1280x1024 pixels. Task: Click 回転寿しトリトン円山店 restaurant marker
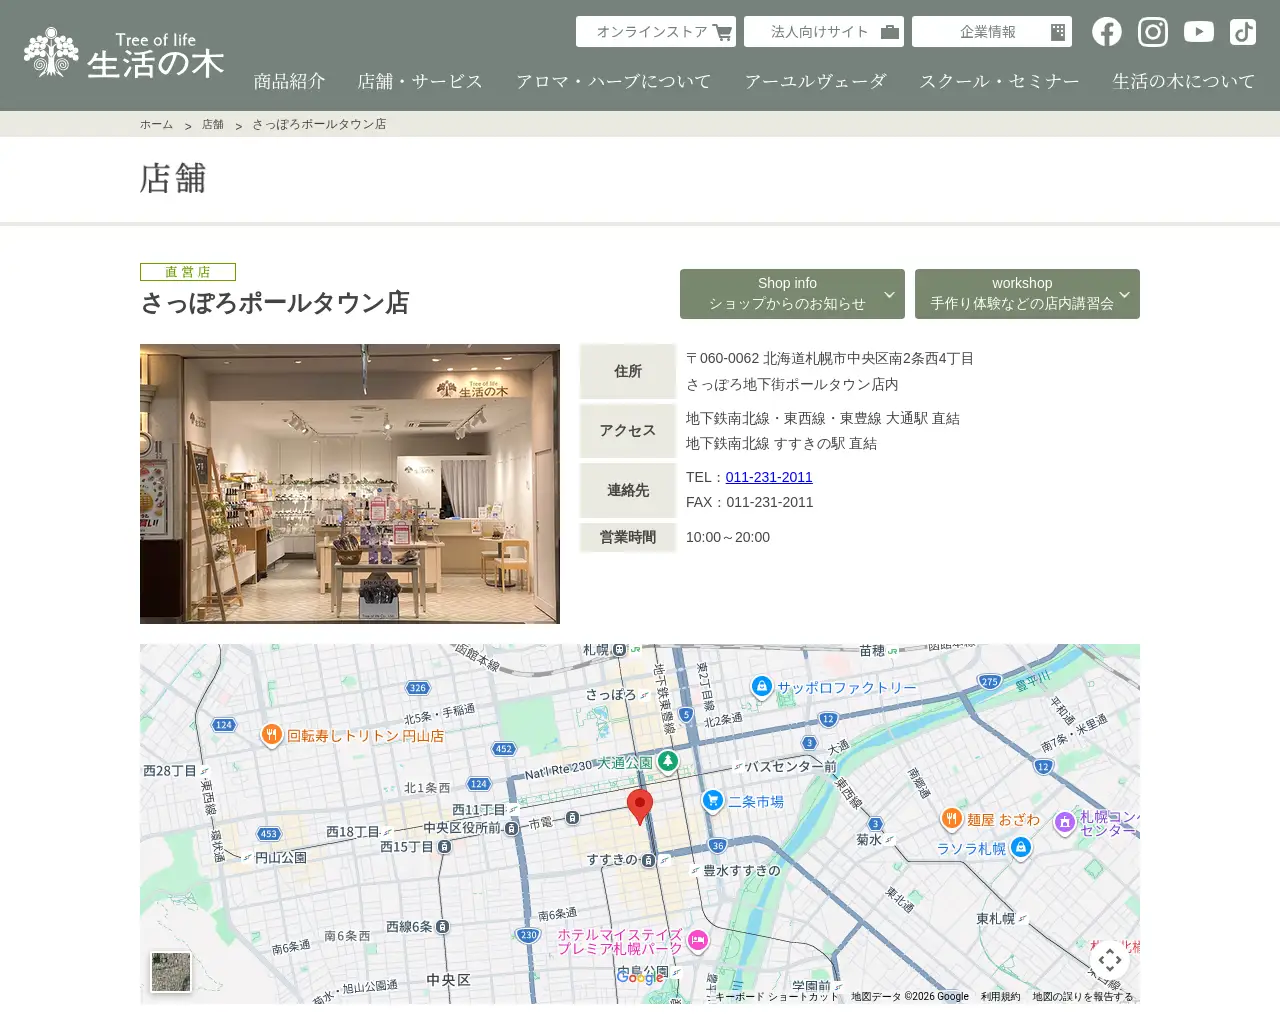(271, 735)
